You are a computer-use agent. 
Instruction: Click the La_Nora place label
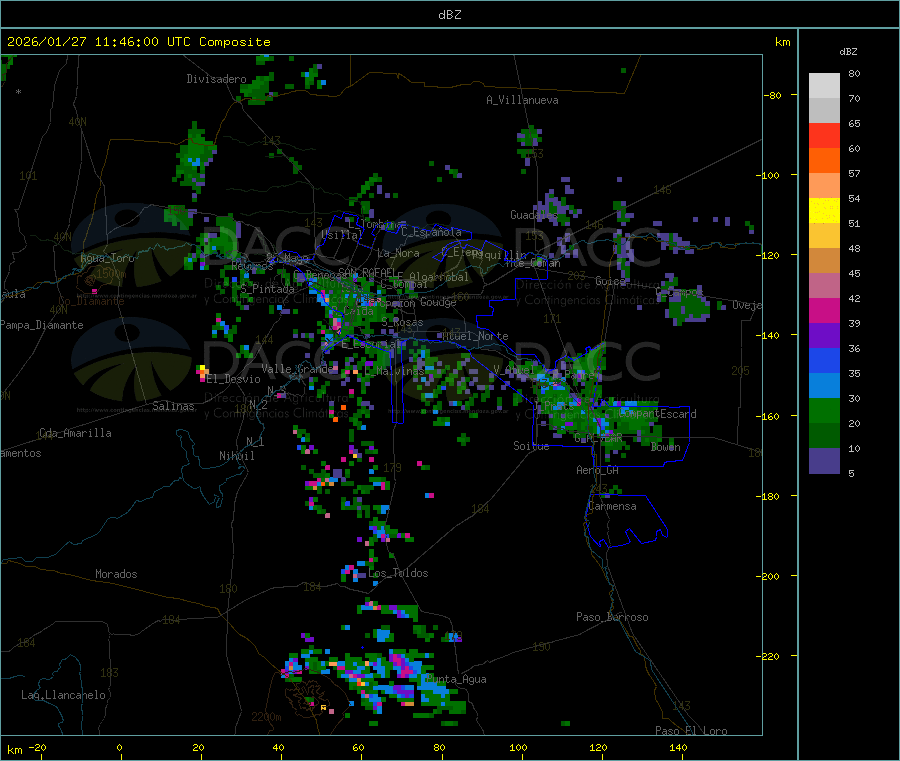tap(398, 253)
